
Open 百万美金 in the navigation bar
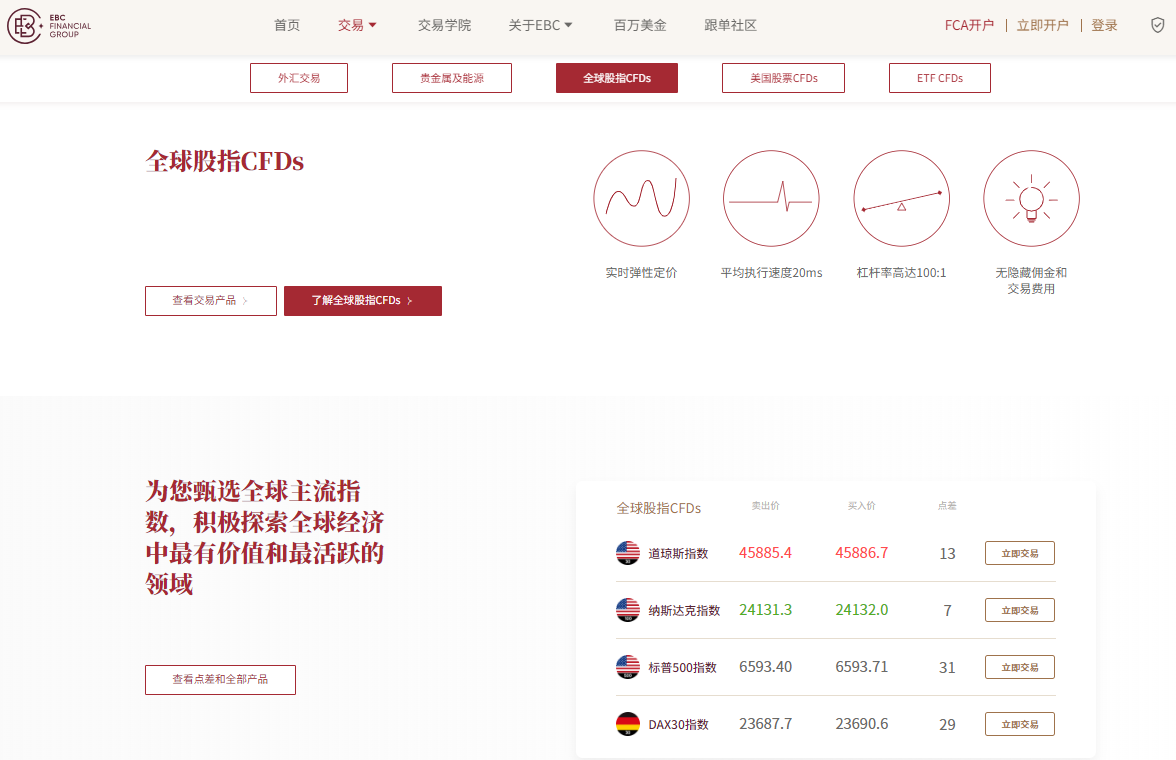(x=640, y=26)
